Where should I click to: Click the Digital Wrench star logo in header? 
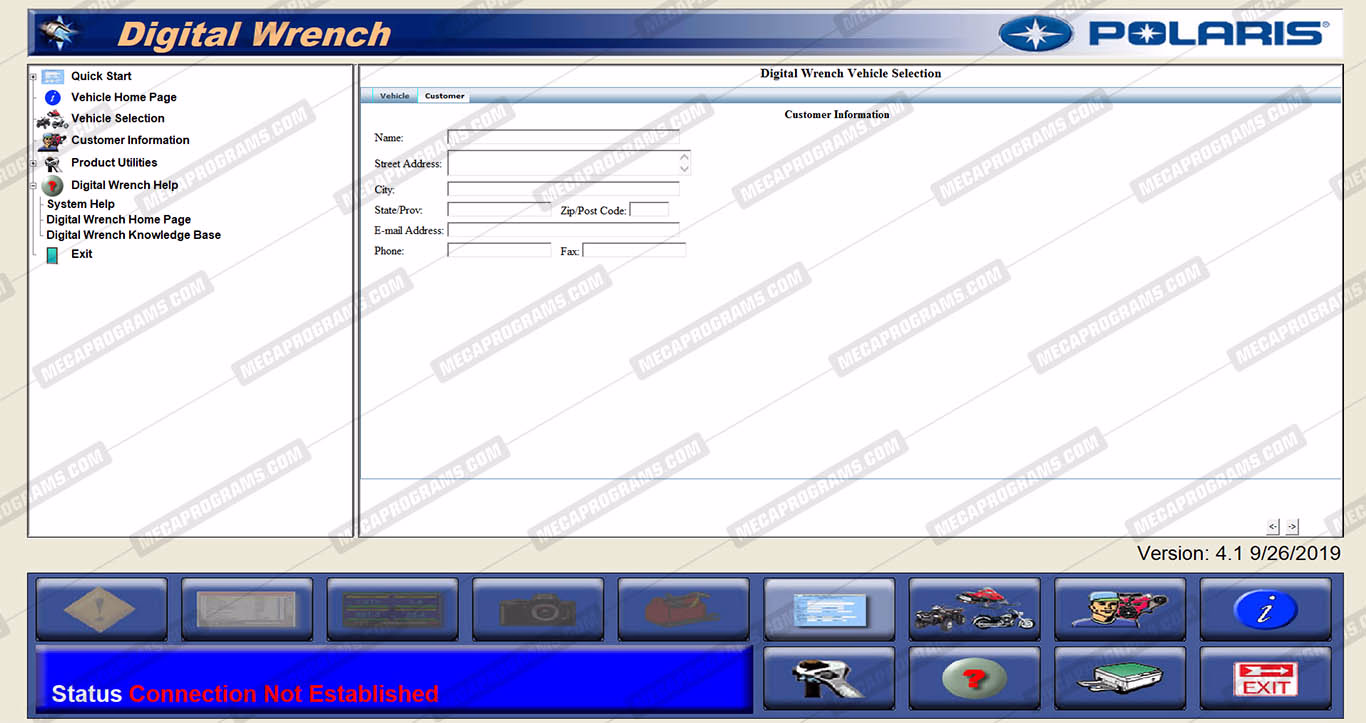[x=58, y=33]
